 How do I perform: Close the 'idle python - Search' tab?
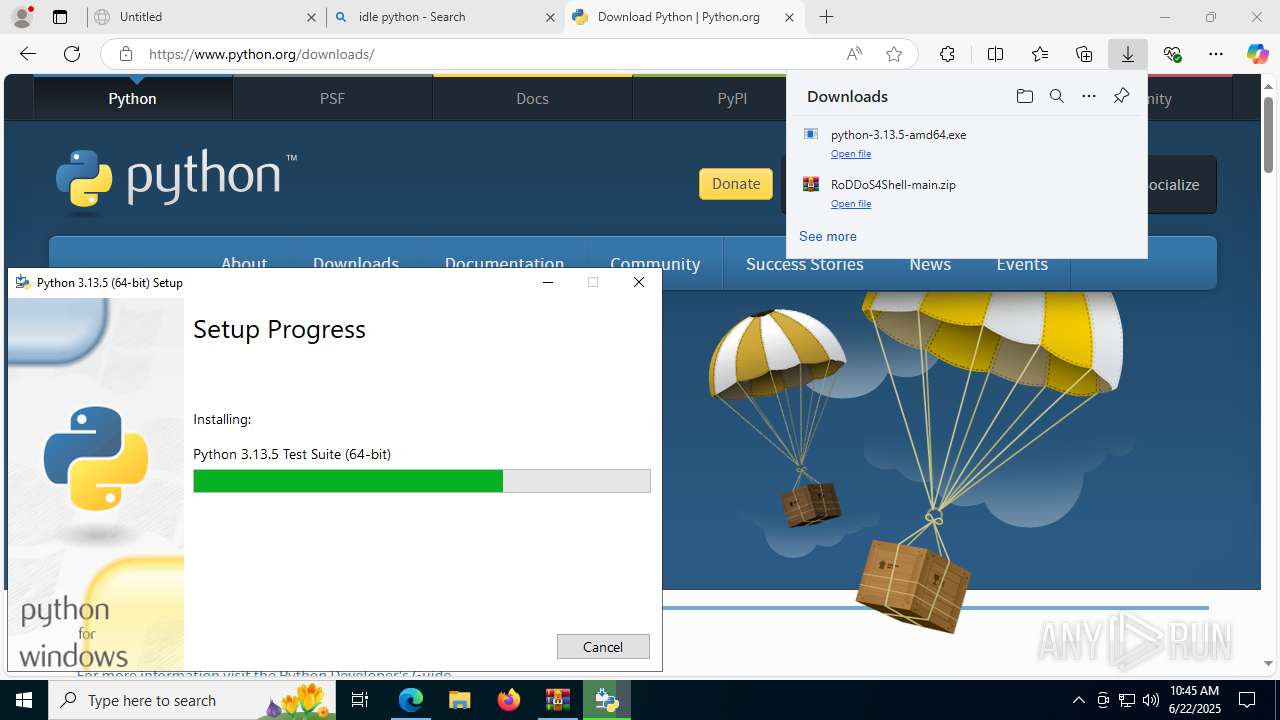click(550, 17)
